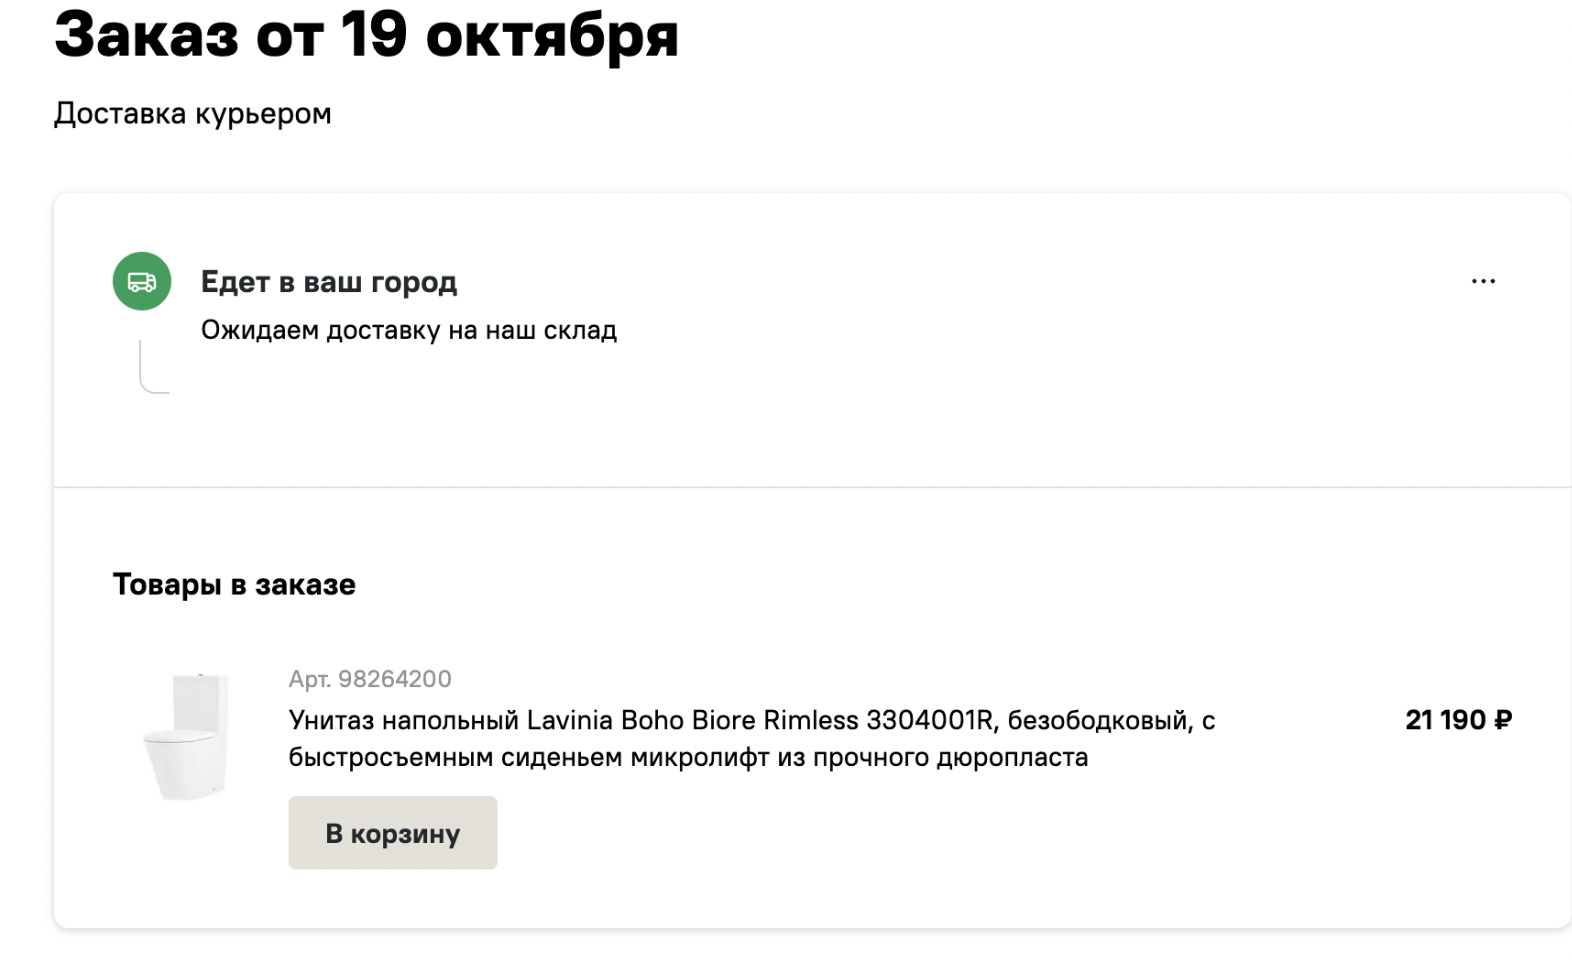1572x980 pixels.
Task: Click the model number "3304001R" in product name
Action: 931,721
